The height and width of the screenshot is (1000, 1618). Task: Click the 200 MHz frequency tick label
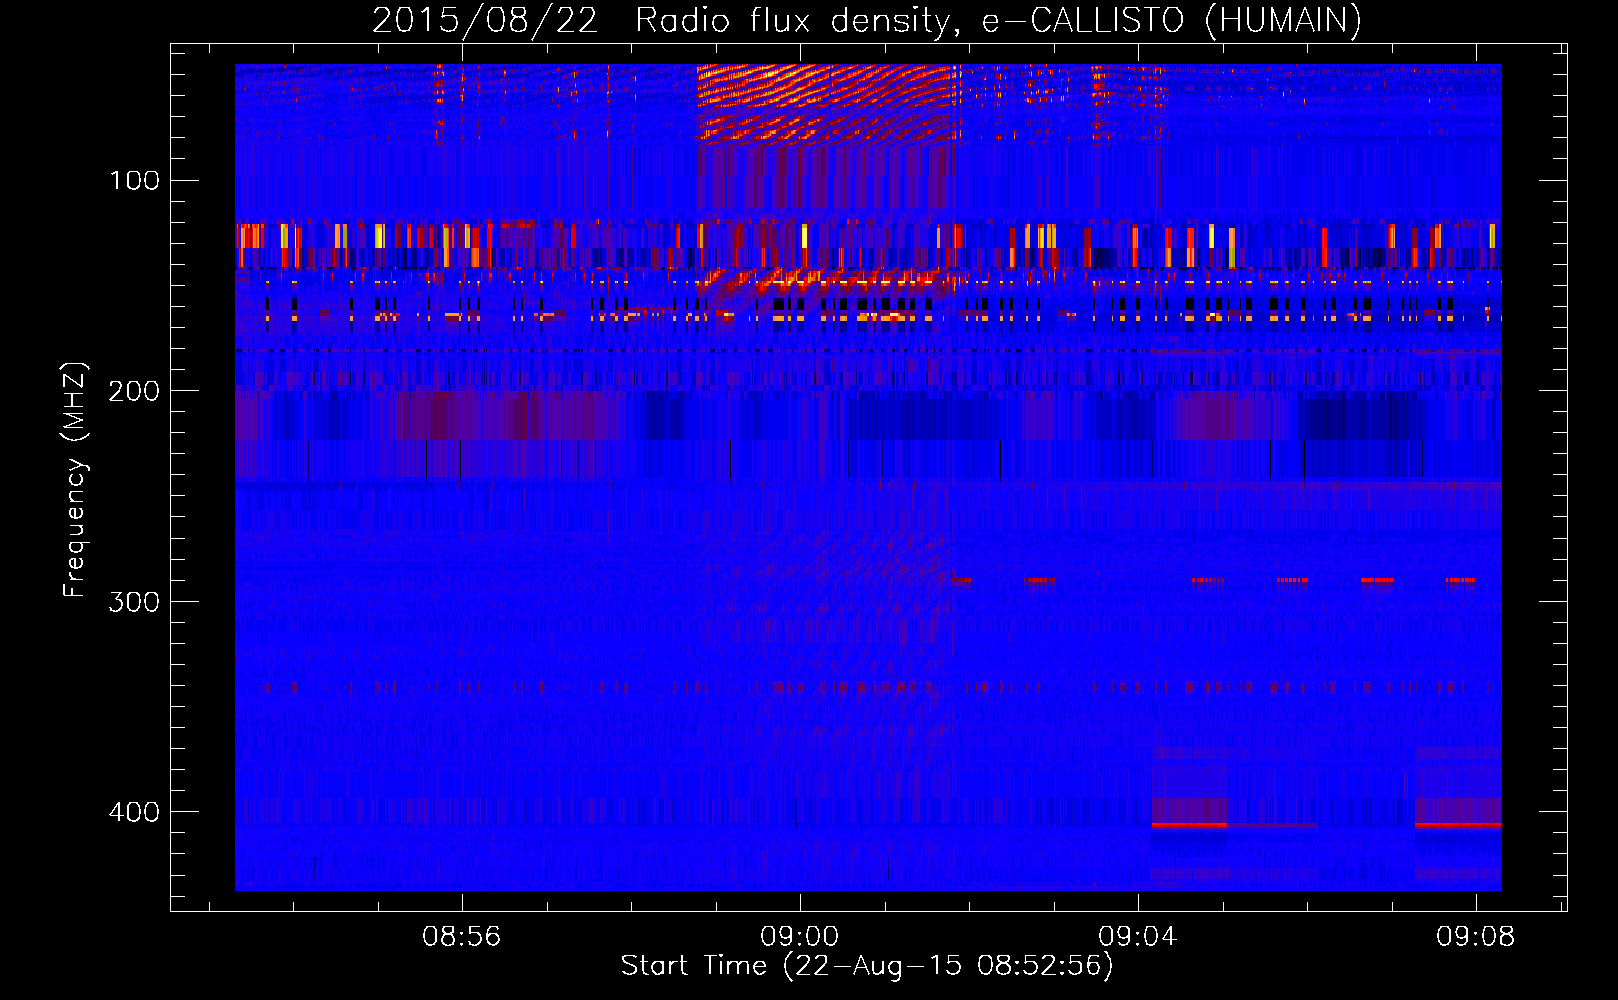point(135,391)
